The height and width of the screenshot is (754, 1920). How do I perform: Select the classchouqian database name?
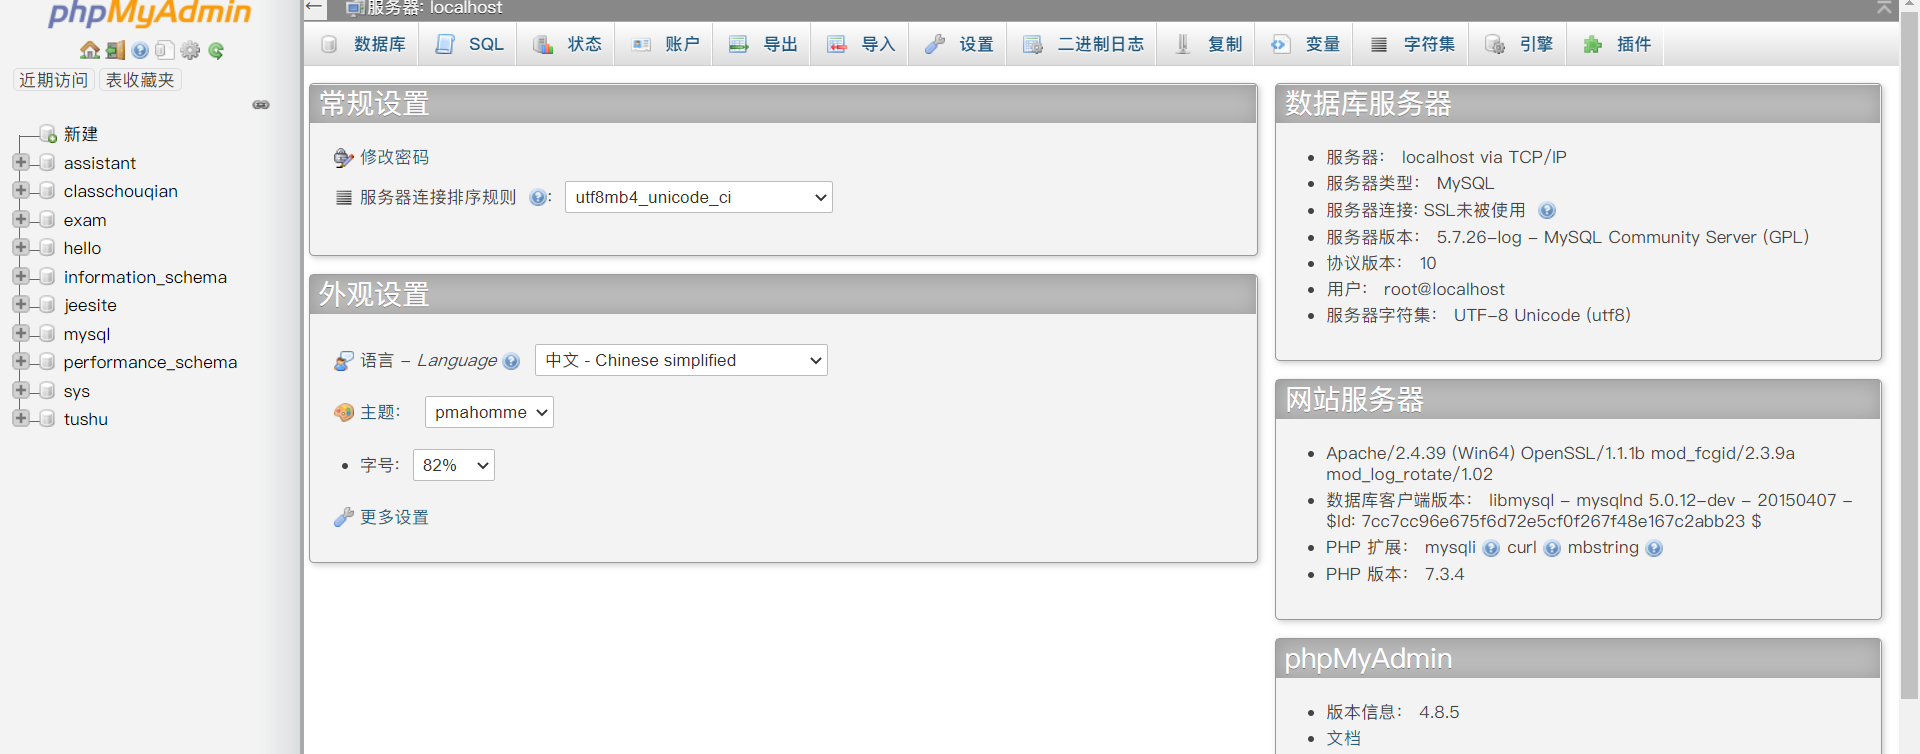[121, 191]
